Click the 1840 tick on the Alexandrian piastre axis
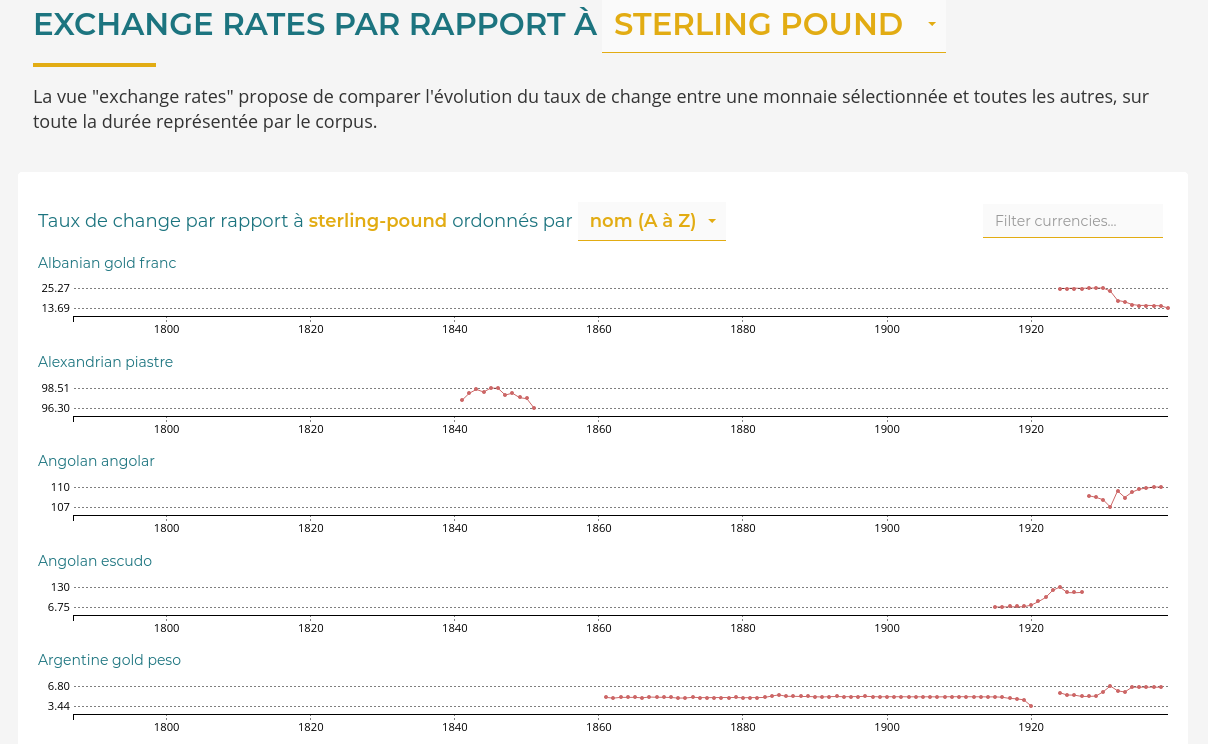The height and width of the screenshot is (744, 1208). [455, 429]
